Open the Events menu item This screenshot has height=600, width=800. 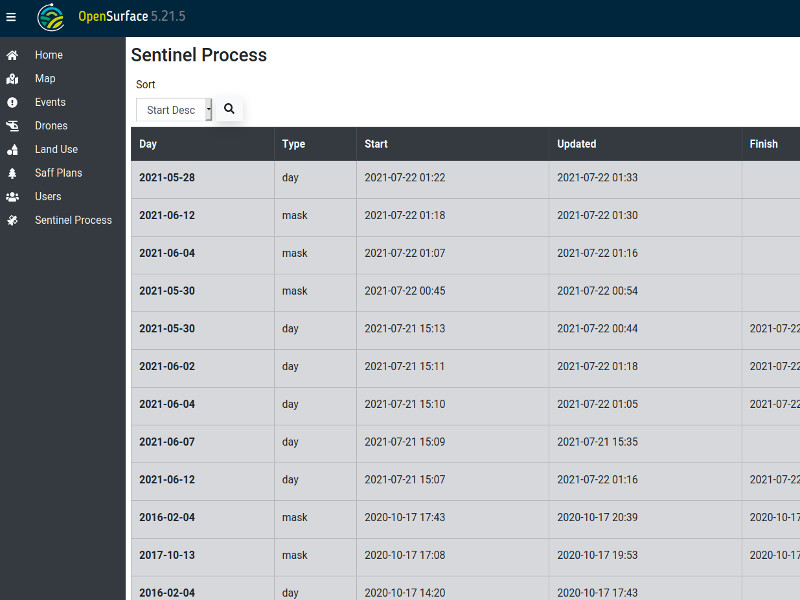tap(50, 102)
